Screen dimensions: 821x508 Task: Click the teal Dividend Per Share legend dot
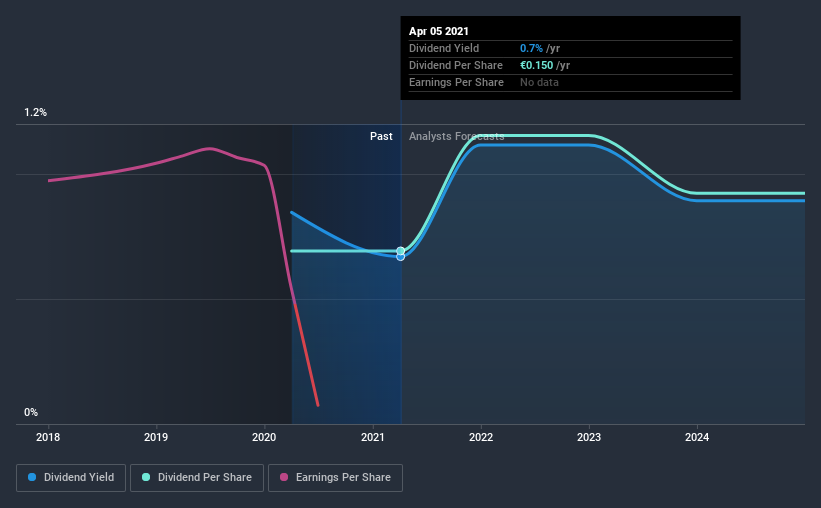coord(146,477)
